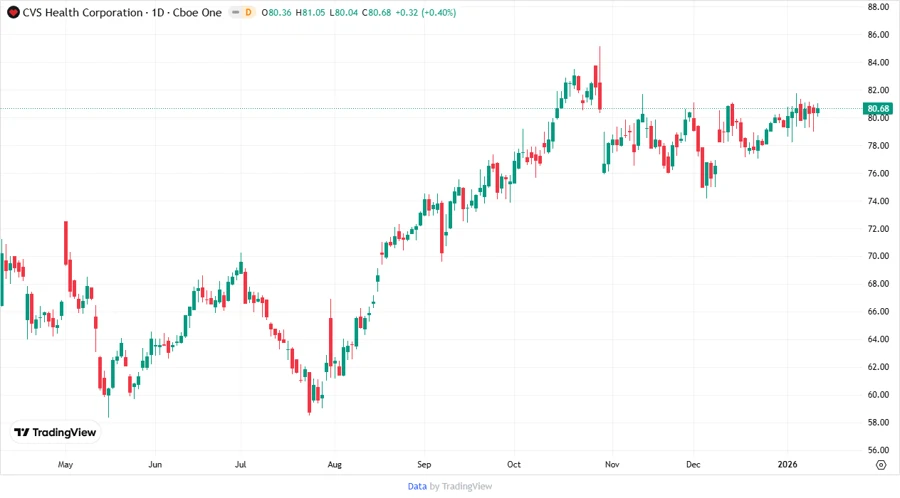Click the 86.00 price axis label
The image size is (900, 498).
click(878, 34)
